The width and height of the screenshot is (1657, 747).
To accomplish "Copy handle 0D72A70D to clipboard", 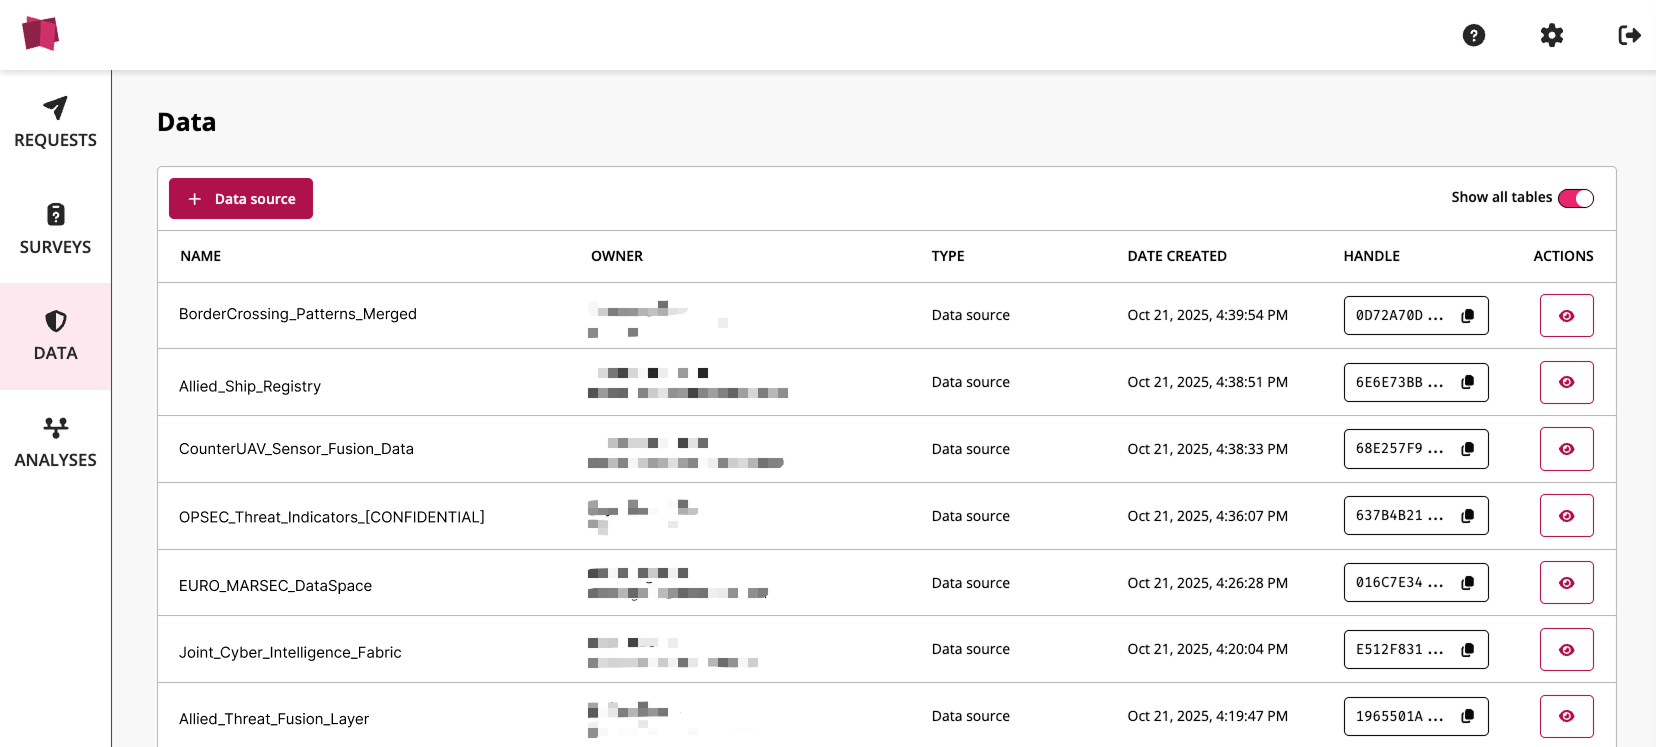I will 1467,316.
